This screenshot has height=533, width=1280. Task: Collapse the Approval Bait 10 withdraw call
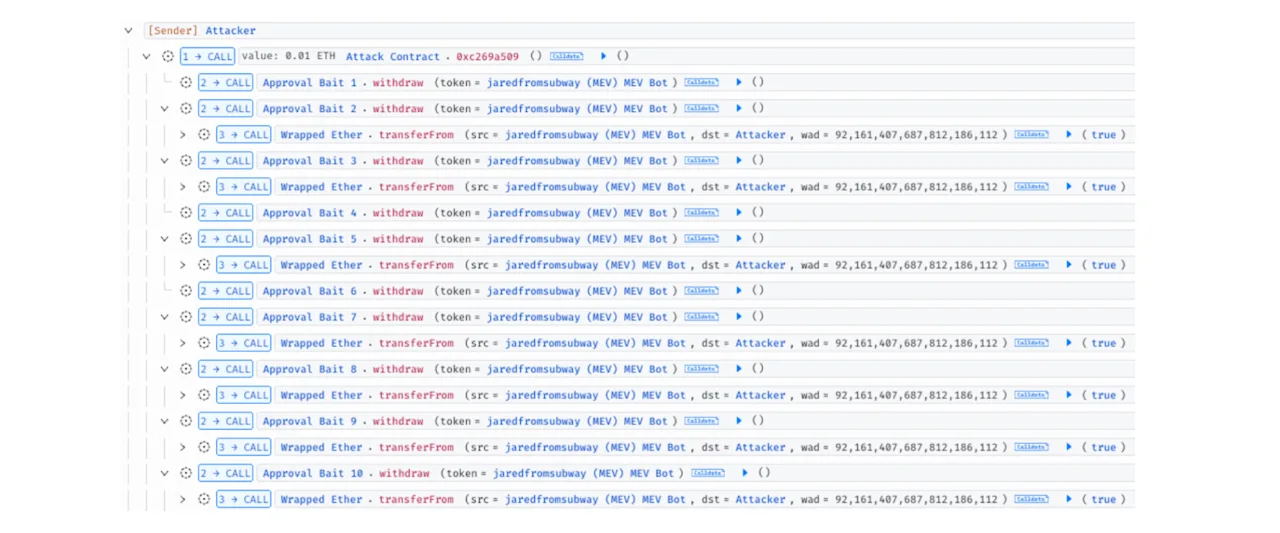pyautogui.click(x=165, y=473)
